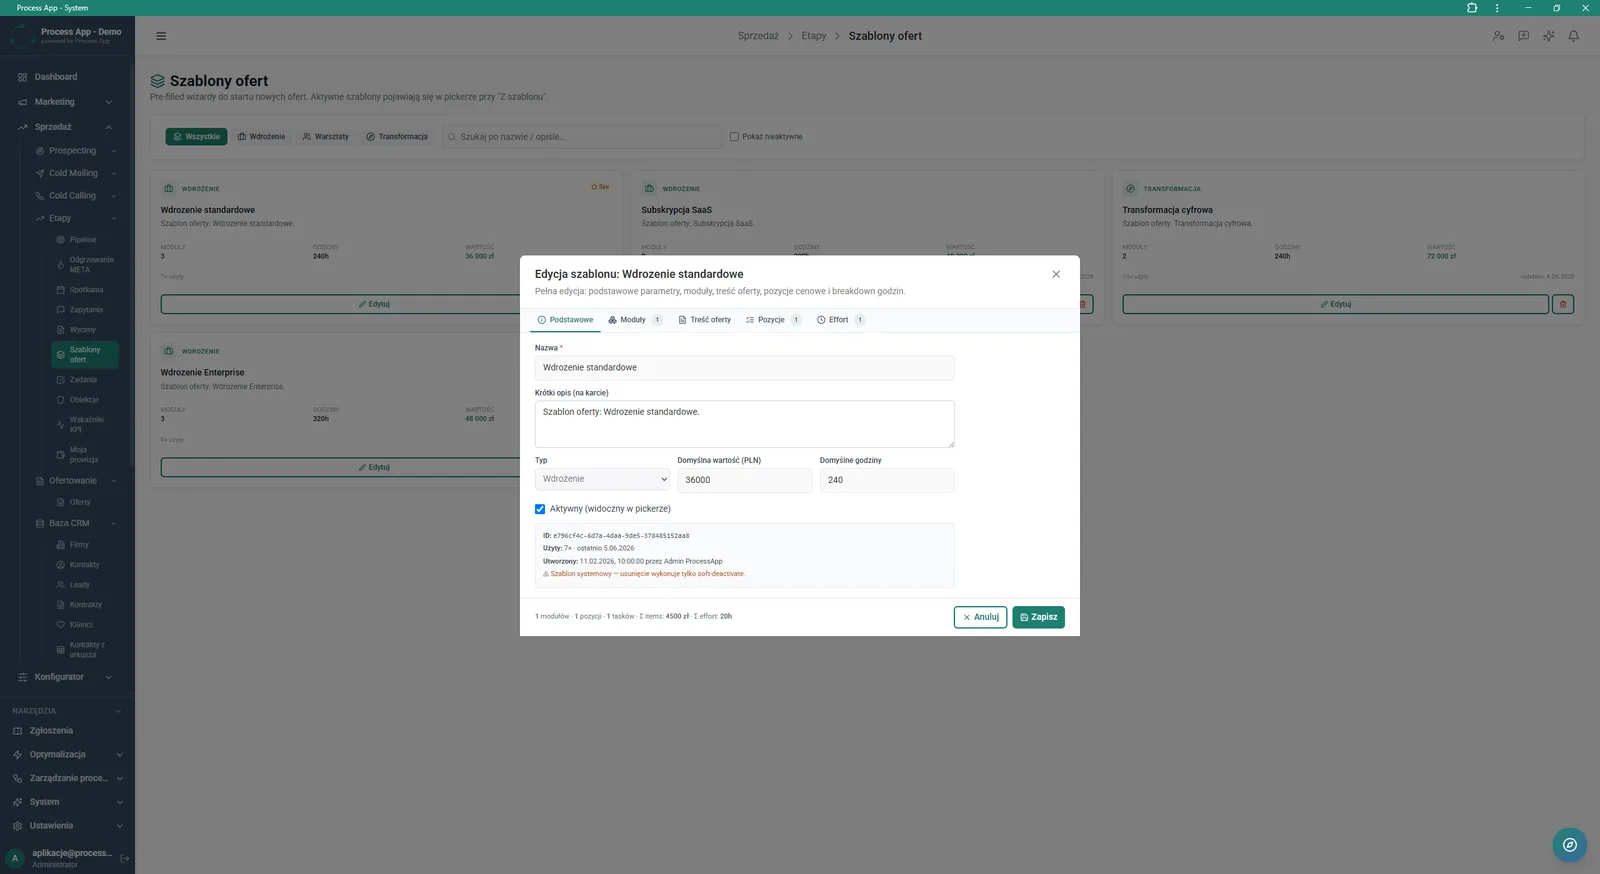Open Pipeline in the sidebar

(x=84, y=240)
